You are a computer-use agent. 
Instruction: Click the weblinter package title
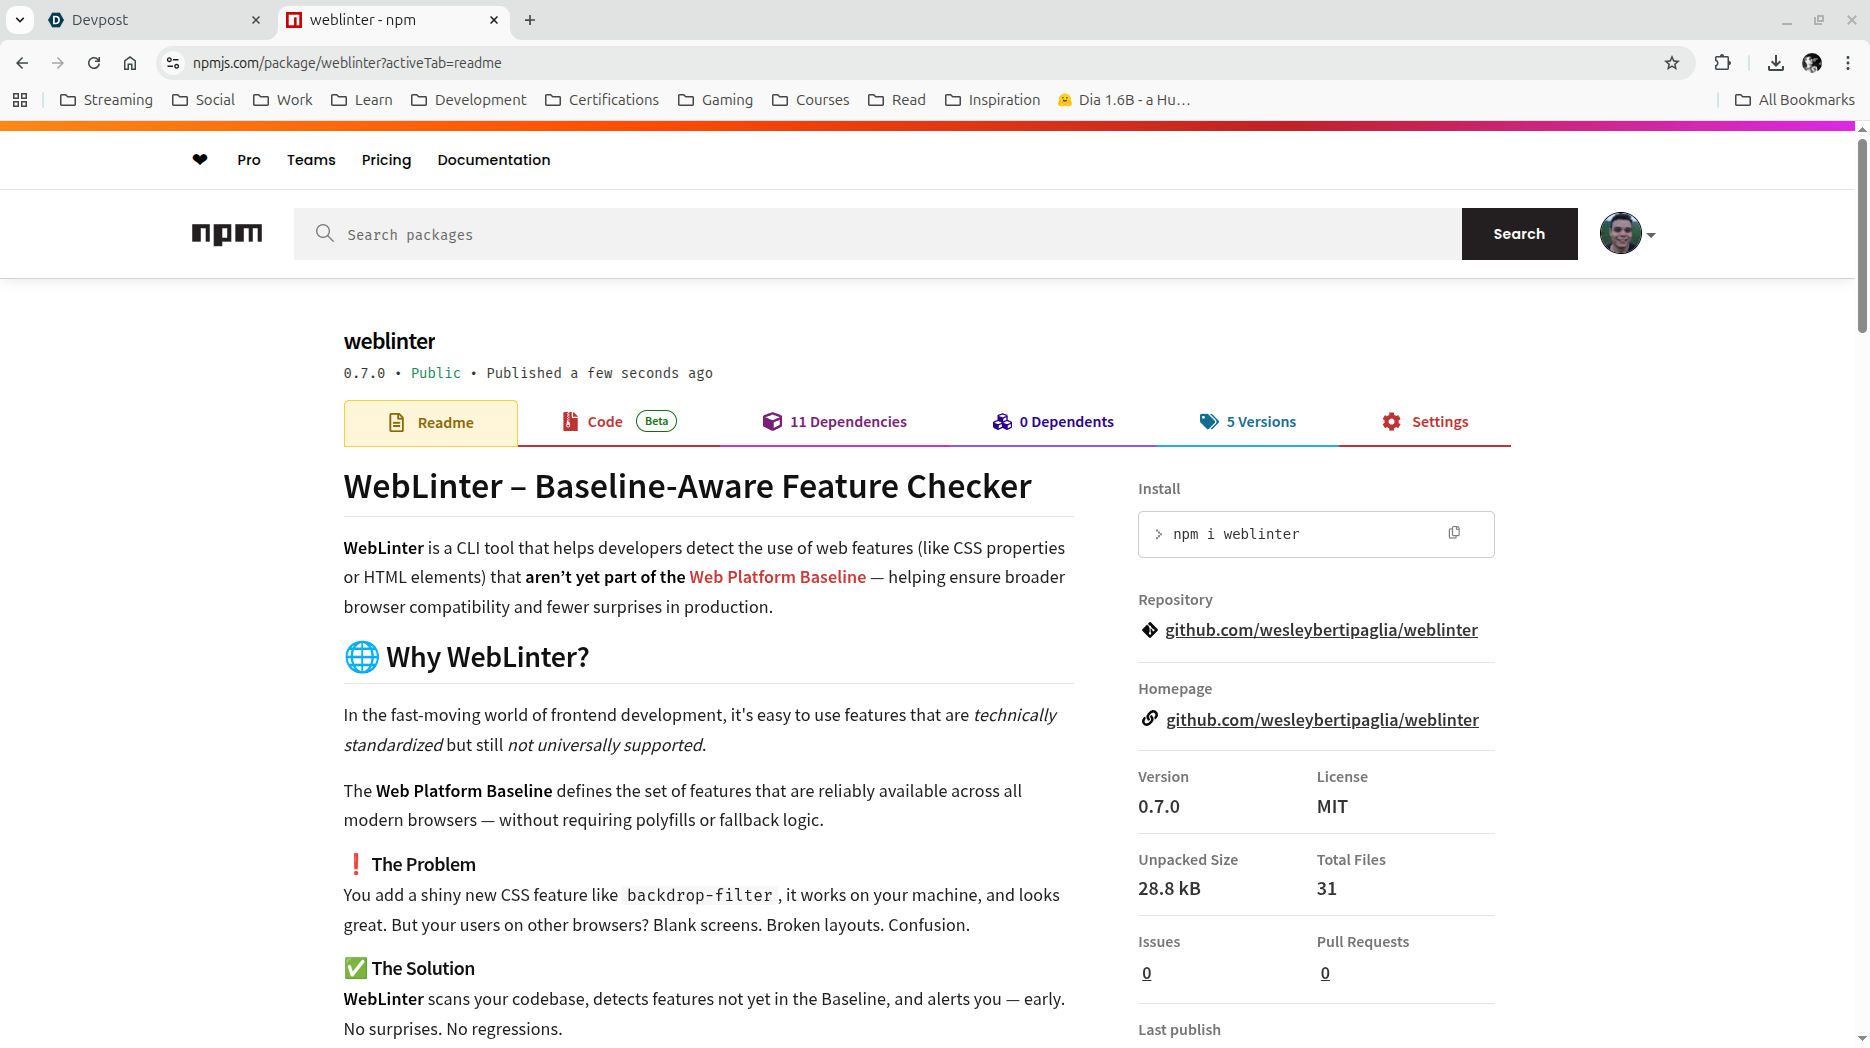click(x=389, y=341)
